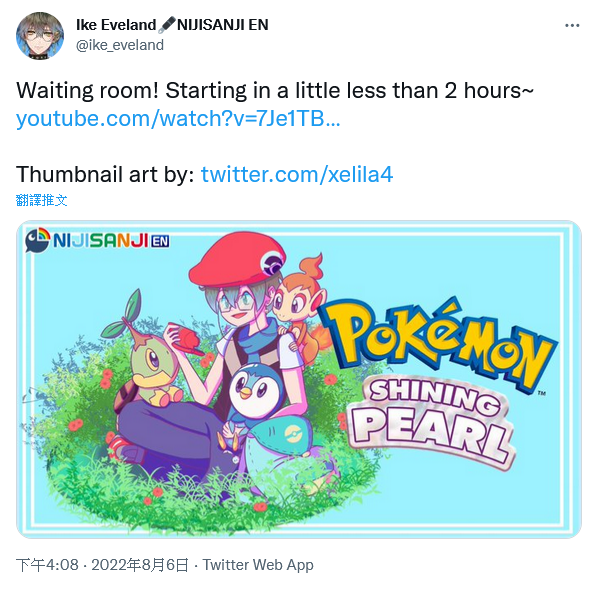598x590 pixels.
Task: Click the 2022年8月6日 date
Action: (x=140, y=565)
